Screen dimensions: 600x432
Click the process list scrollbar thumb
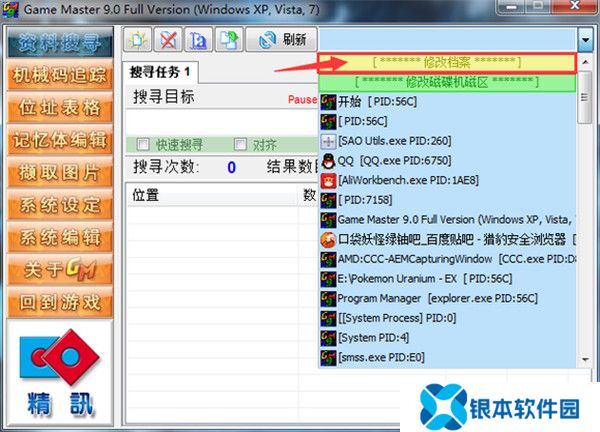(584, 97)
